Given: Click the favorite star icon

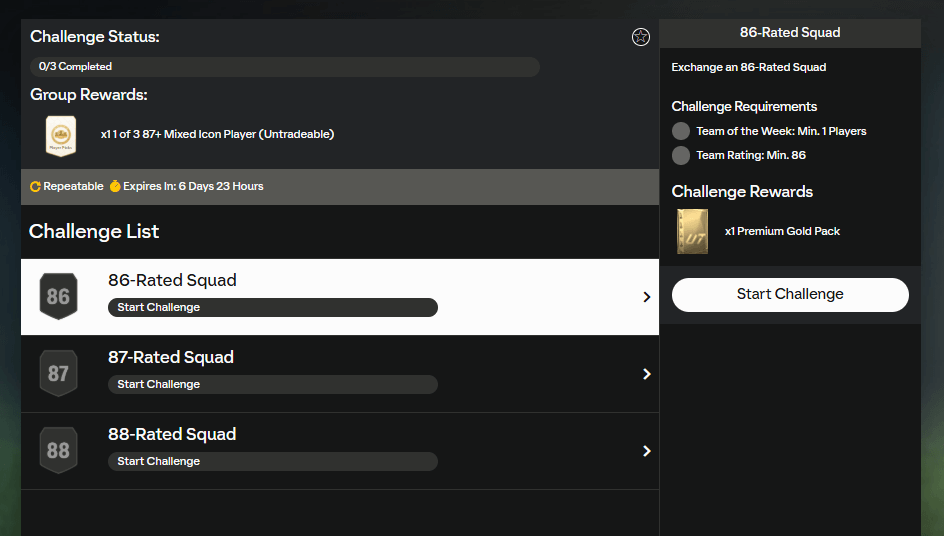Looking at the screenshot, I should (641, 37).
